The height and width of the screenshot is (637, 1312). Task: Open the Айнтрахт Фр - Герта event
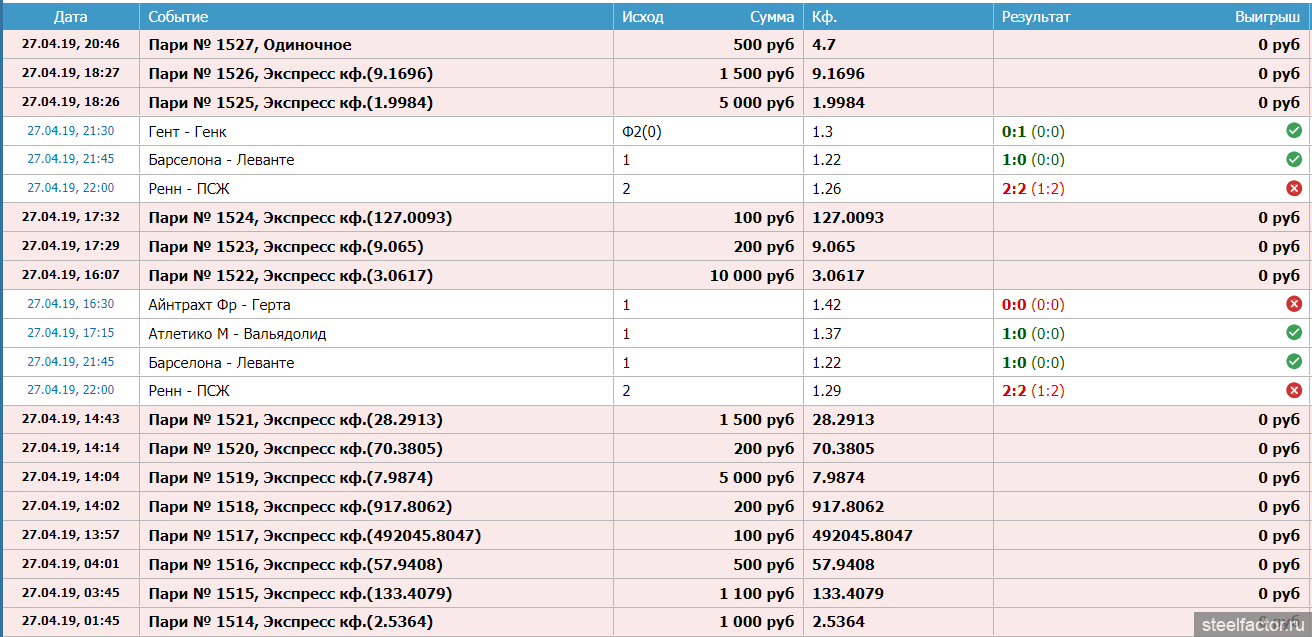[219, 304]
